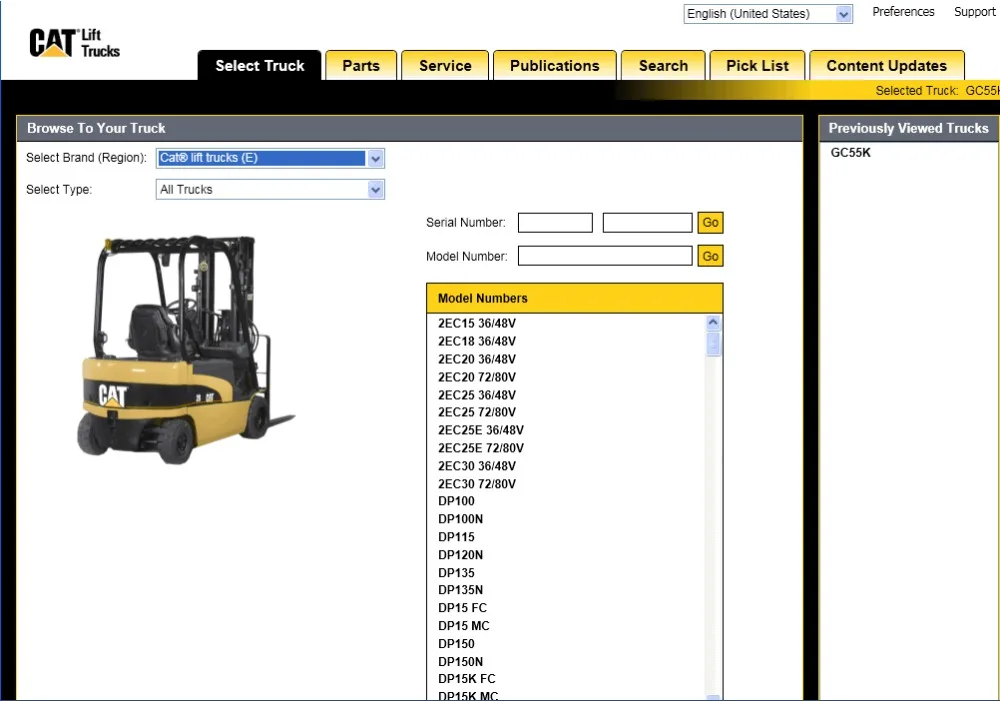
Task: Switch to the Parts tab
Action: [x=360, y=66]
